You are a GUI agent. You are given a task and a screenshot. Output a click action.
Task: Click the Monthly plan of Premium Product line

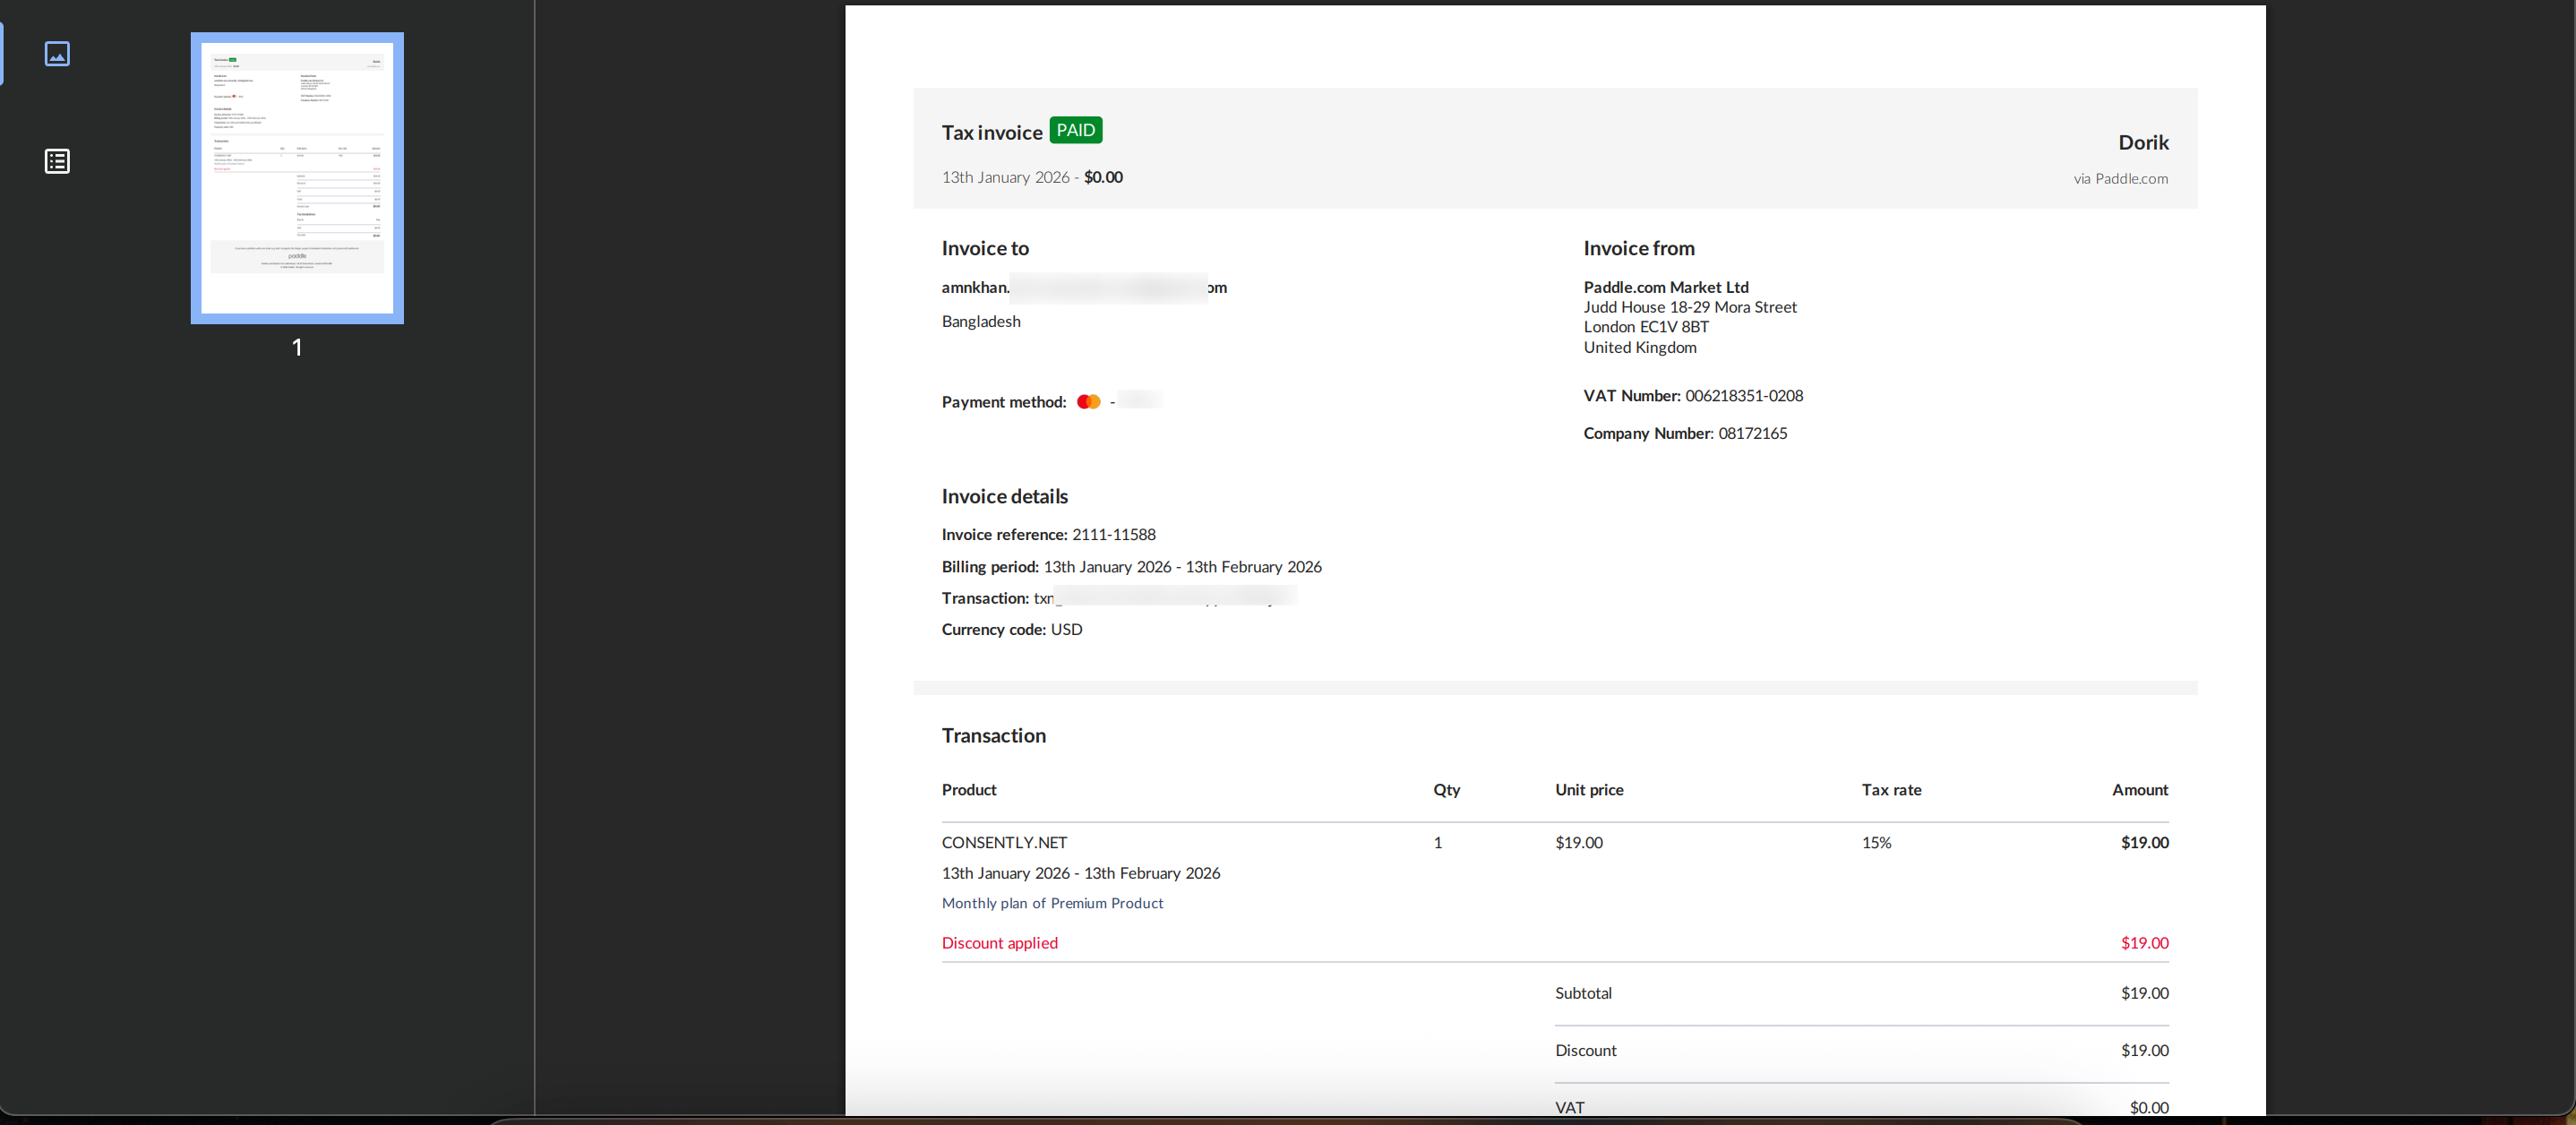tap(1052, 903)
